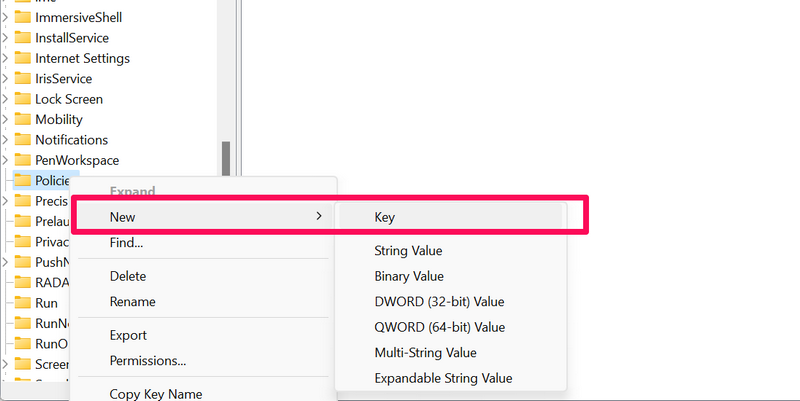Screen dimensions: 800x401
Task: Click the Notifications folder icon
Action: 22,140
